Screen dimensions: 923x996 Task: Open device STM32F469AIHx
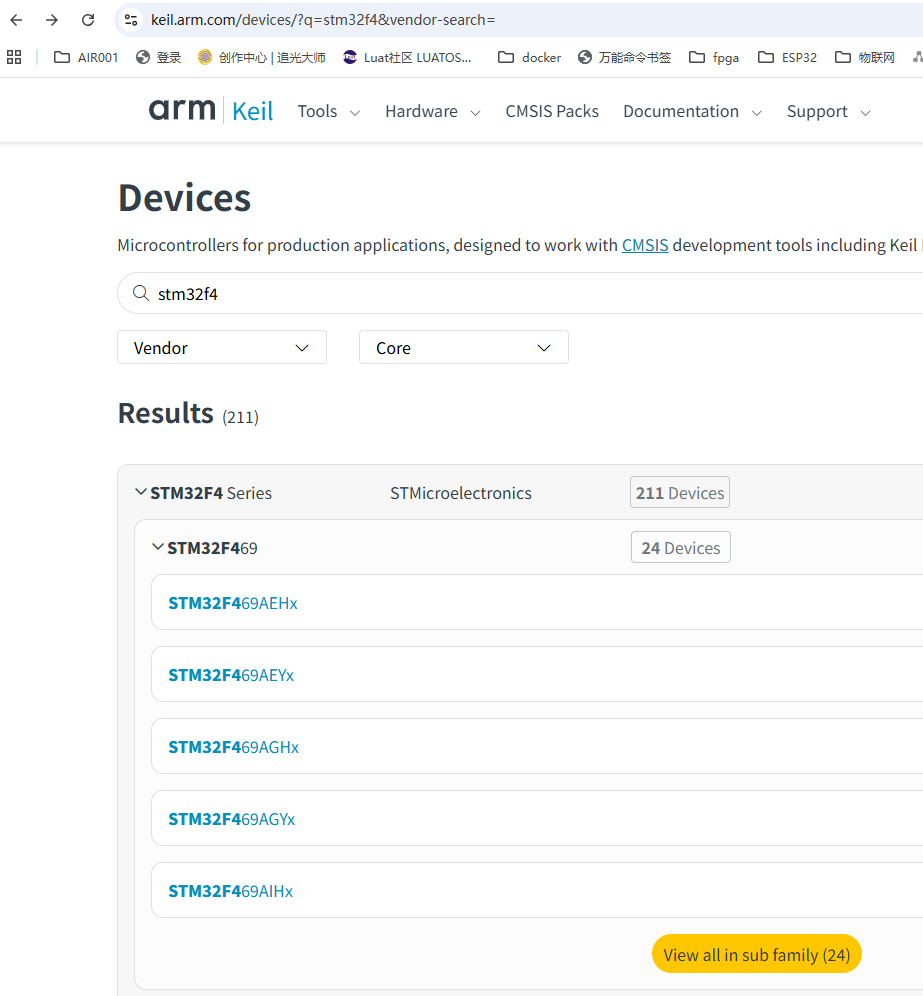click(x=230, y=891)
